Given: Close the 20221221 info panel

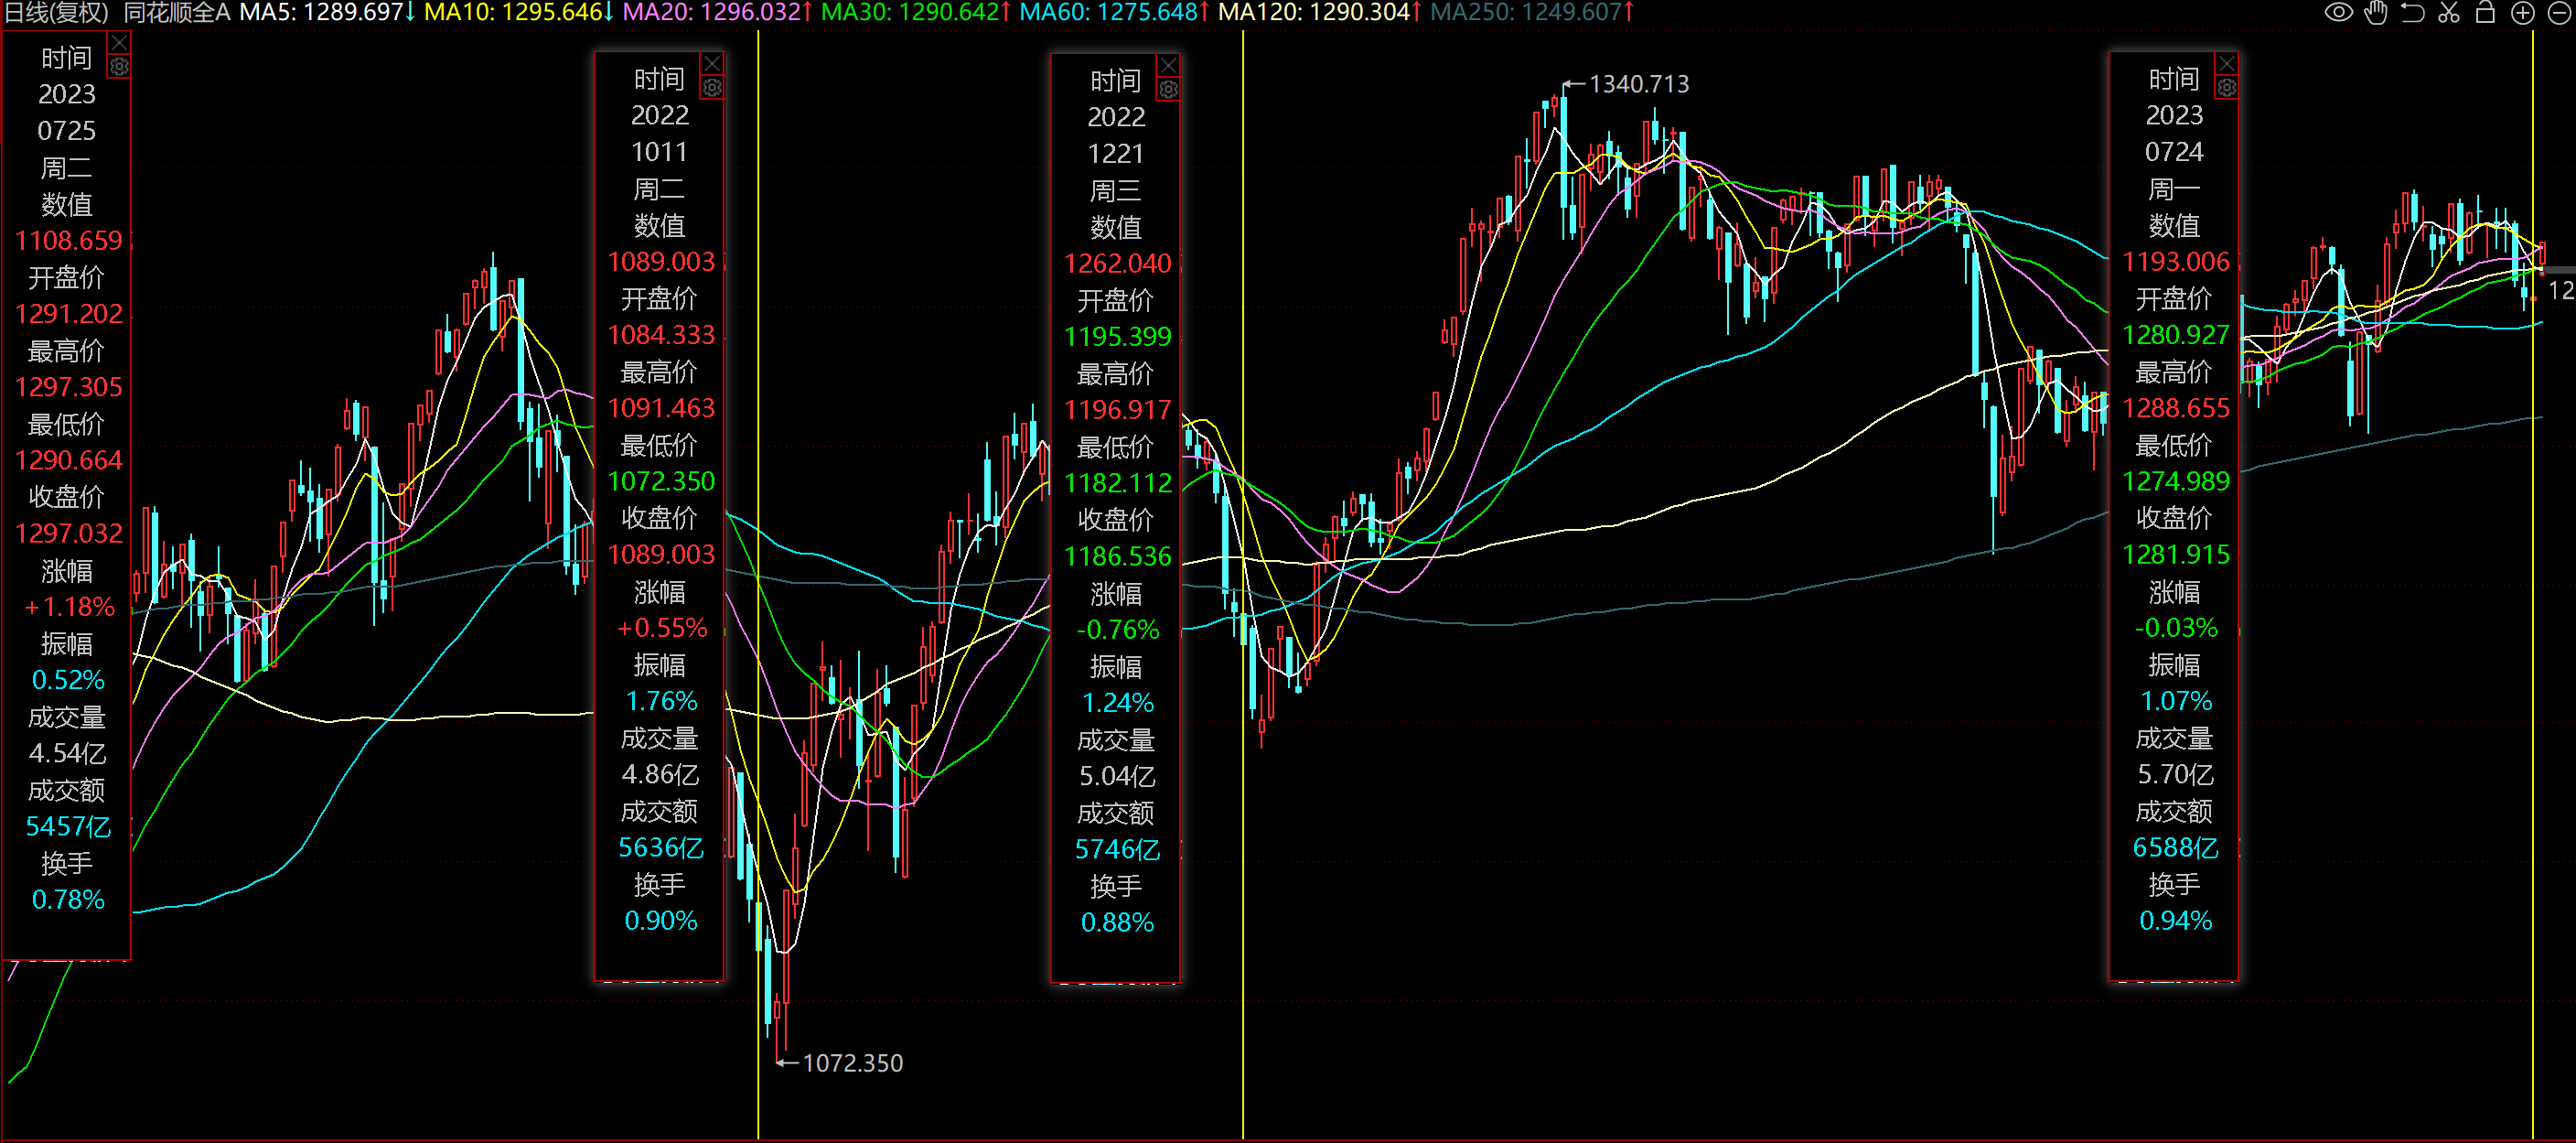Looking at the screenshot, I should click(x=1168, y=66).
